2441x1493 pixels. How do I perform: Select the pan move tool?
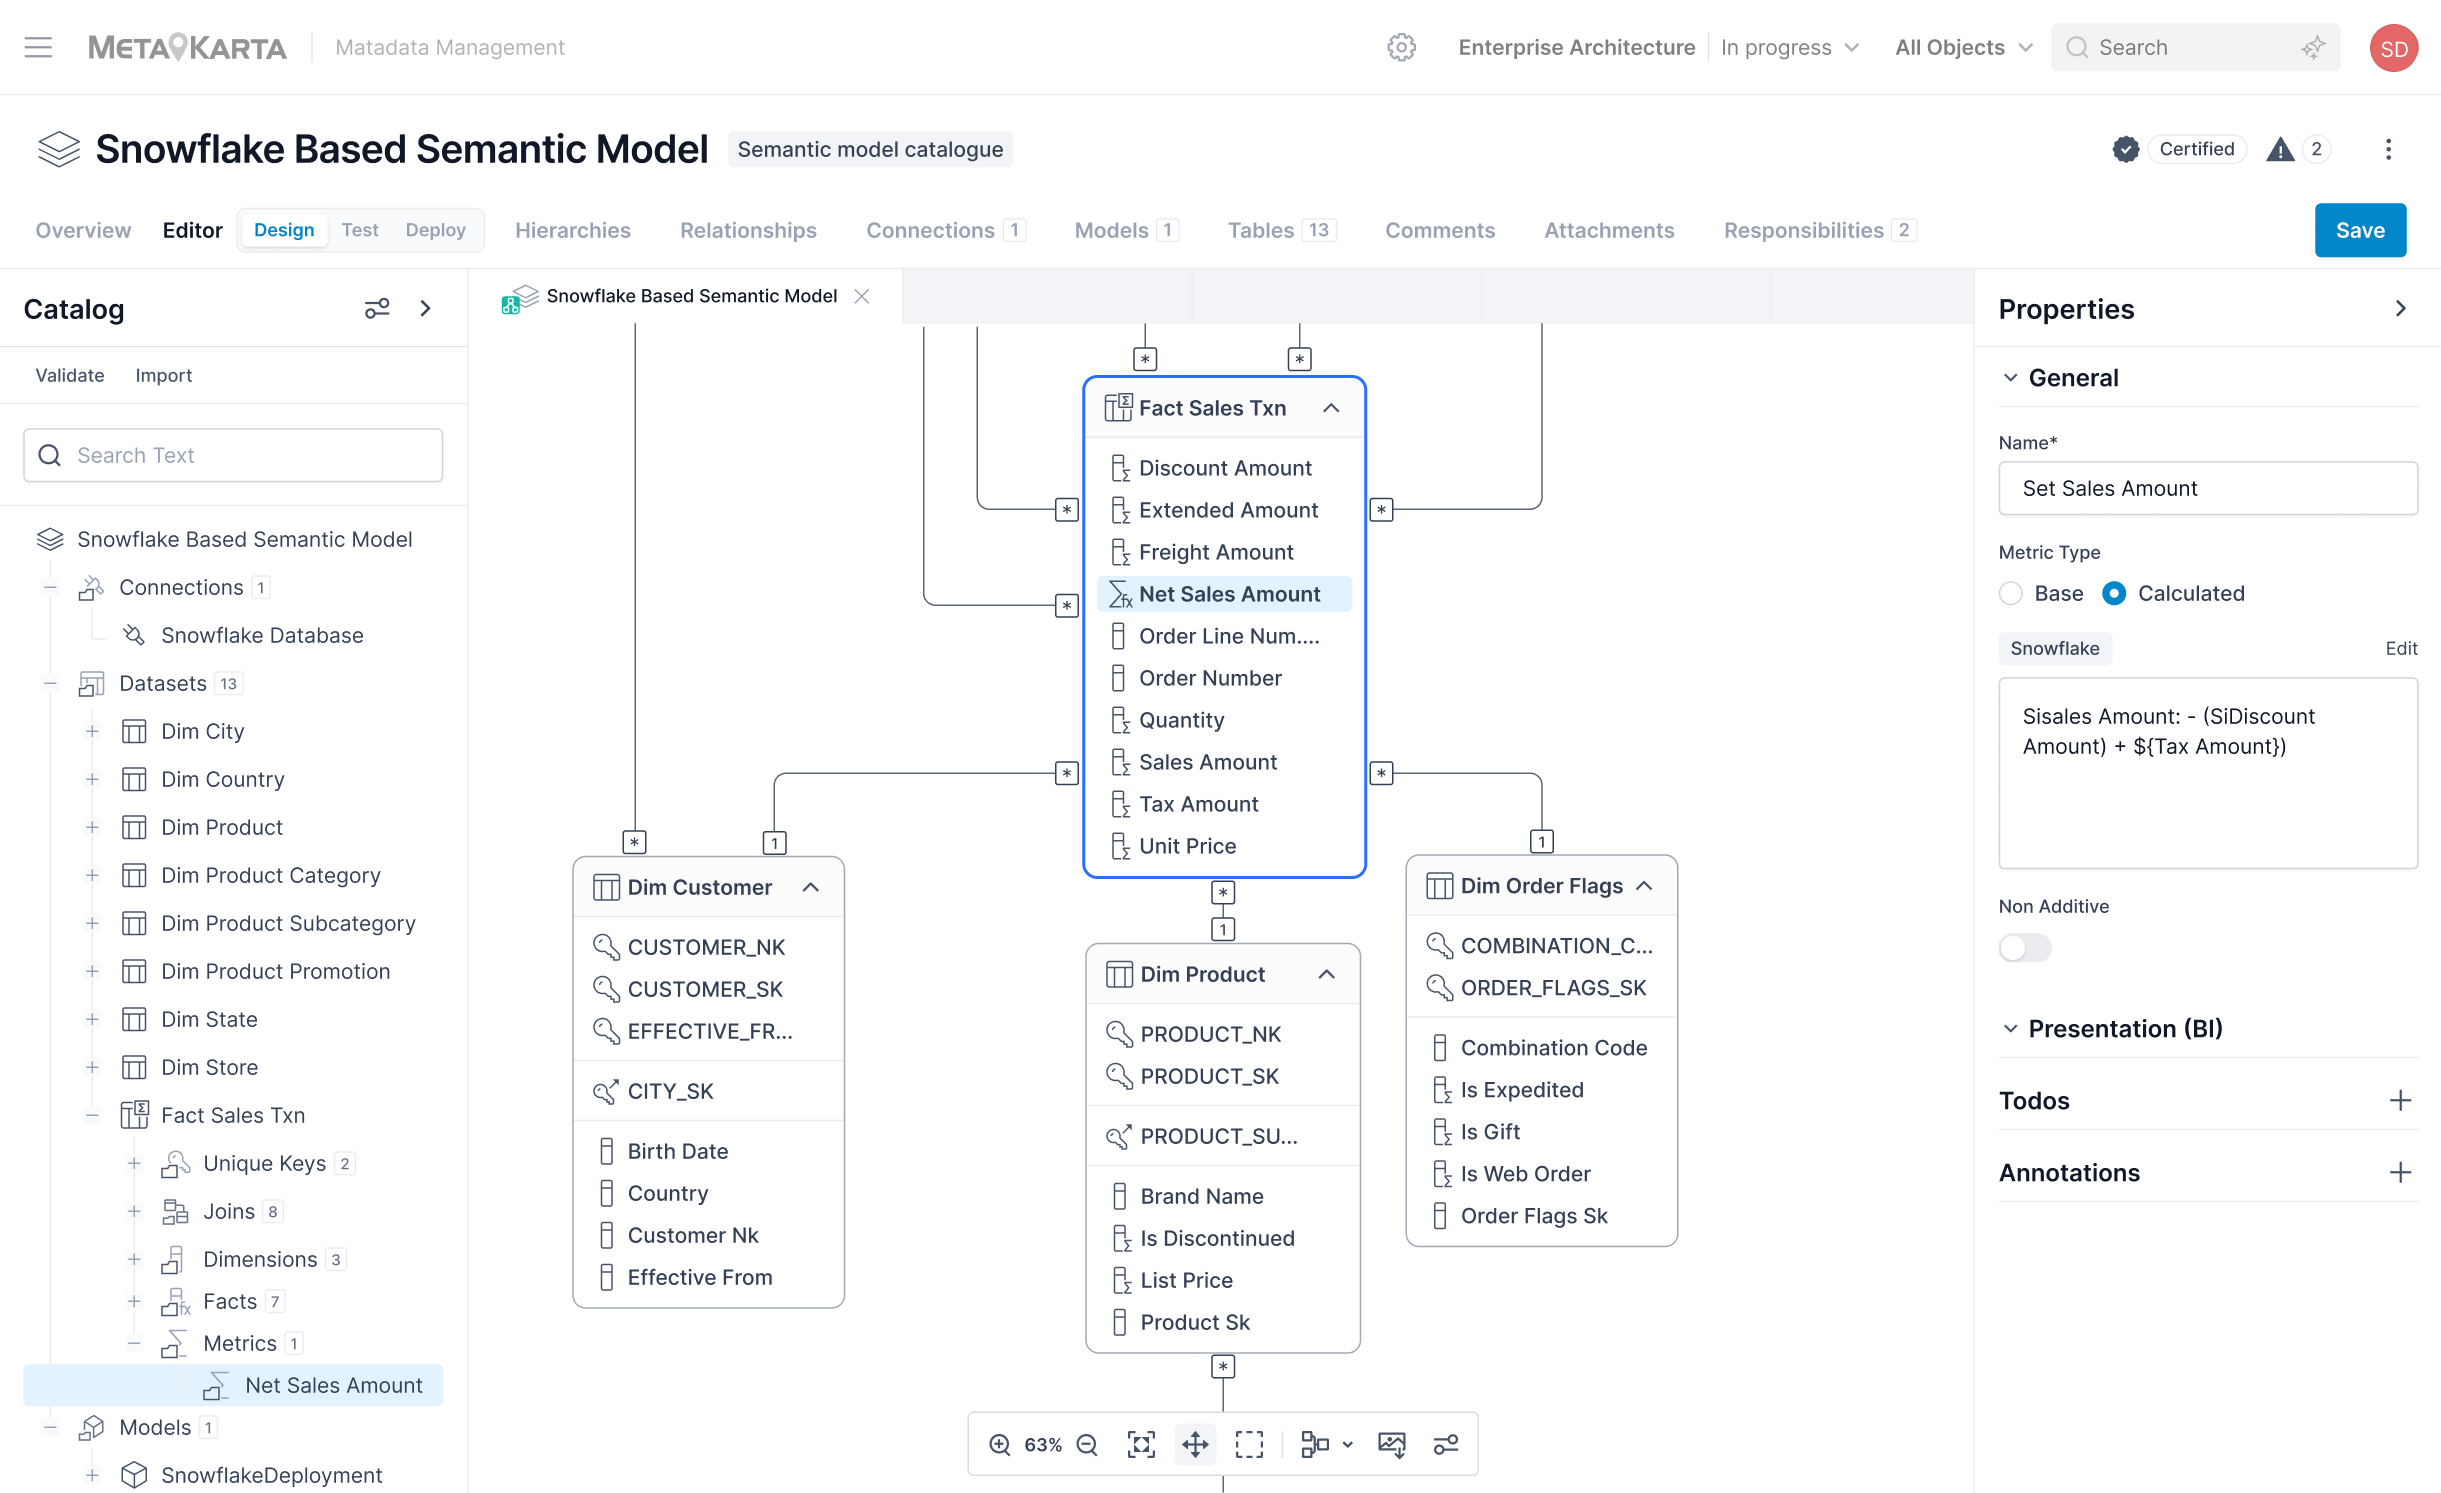[x=1195, y=1444]
